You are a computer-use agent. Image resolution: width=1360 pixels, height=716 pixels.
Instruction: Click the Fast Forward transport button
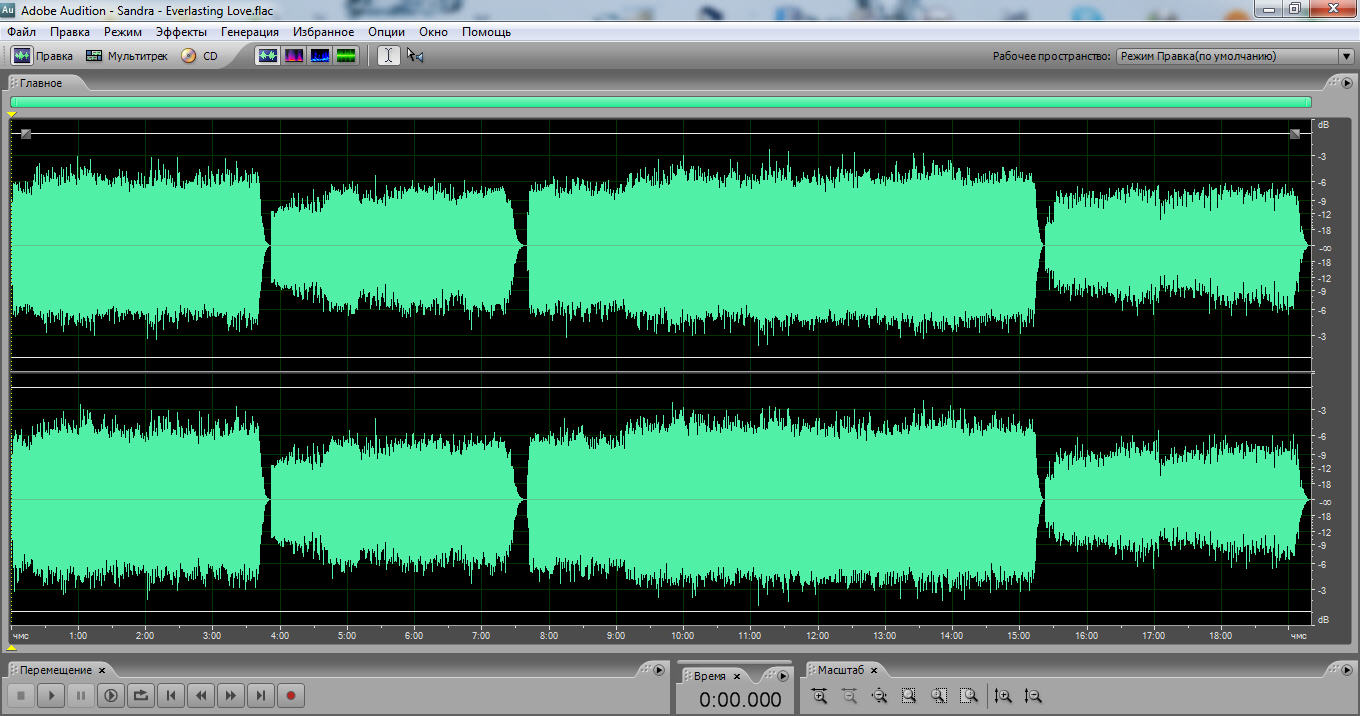231,695
